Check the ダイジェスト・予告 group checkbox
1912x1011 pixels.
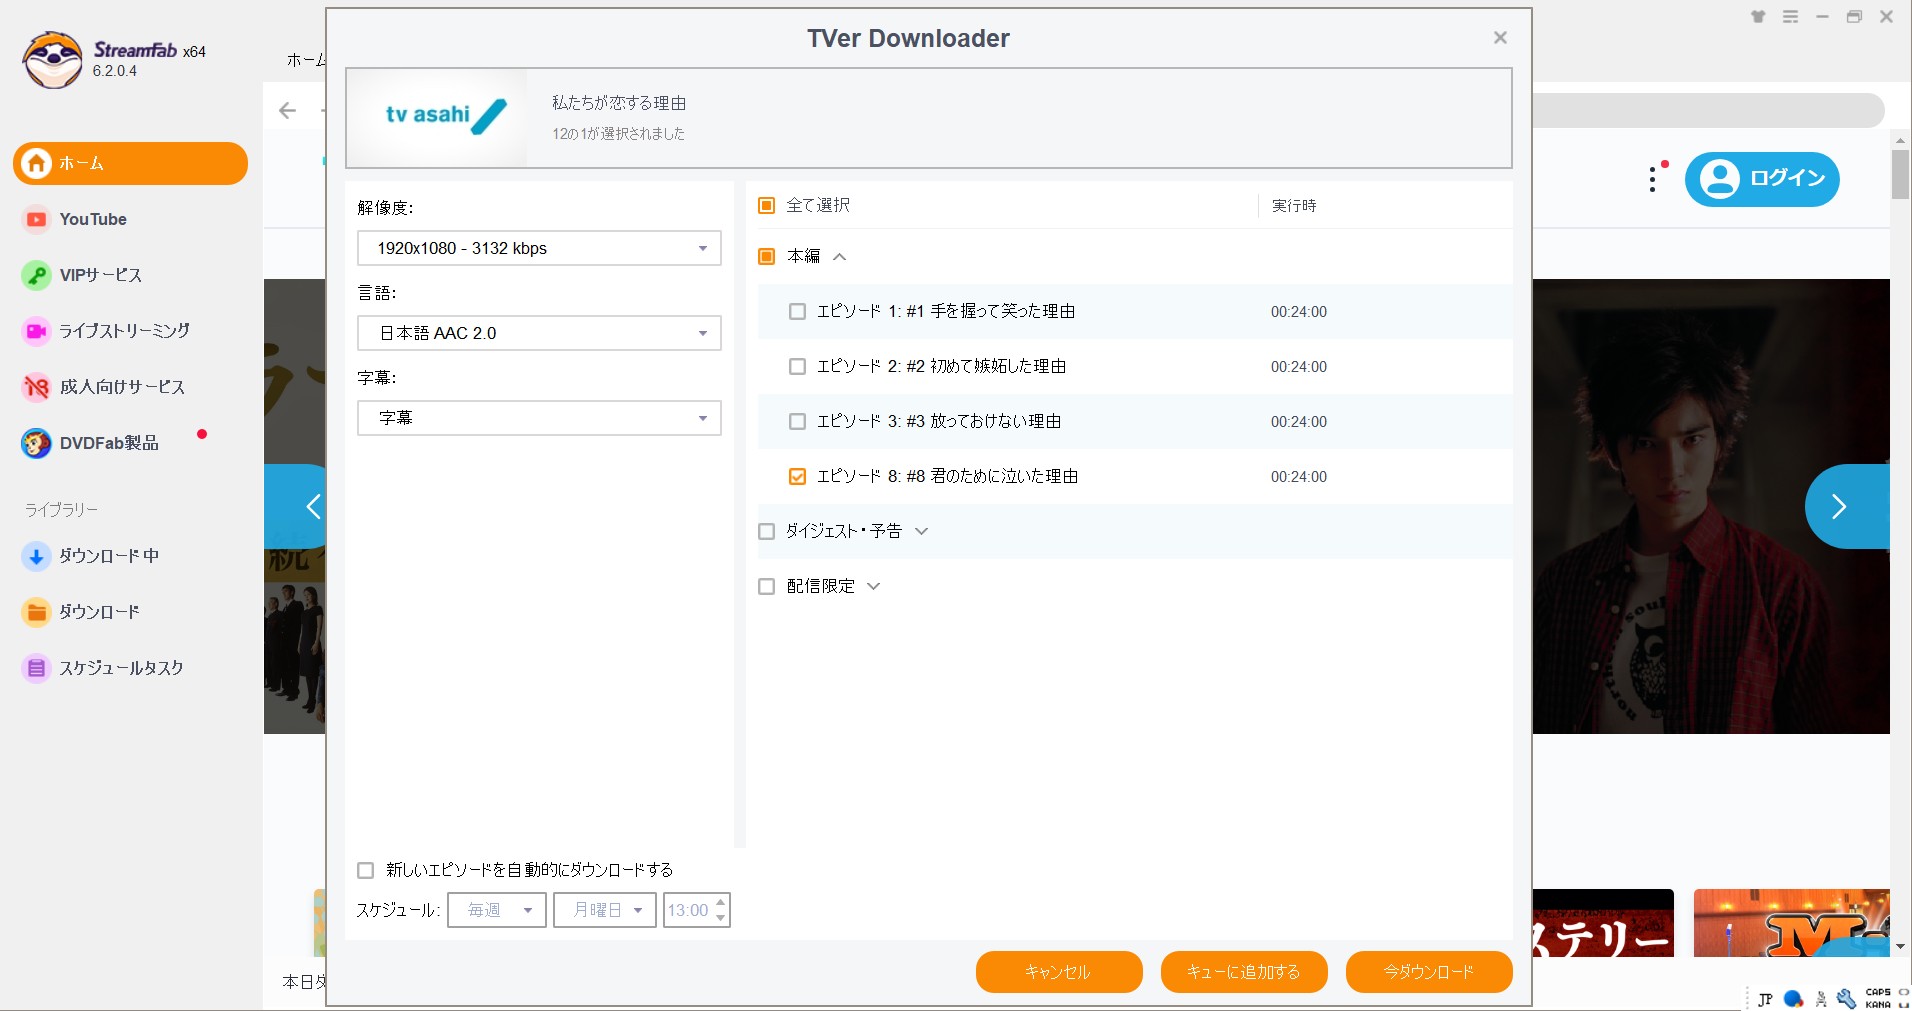(767, 532)
